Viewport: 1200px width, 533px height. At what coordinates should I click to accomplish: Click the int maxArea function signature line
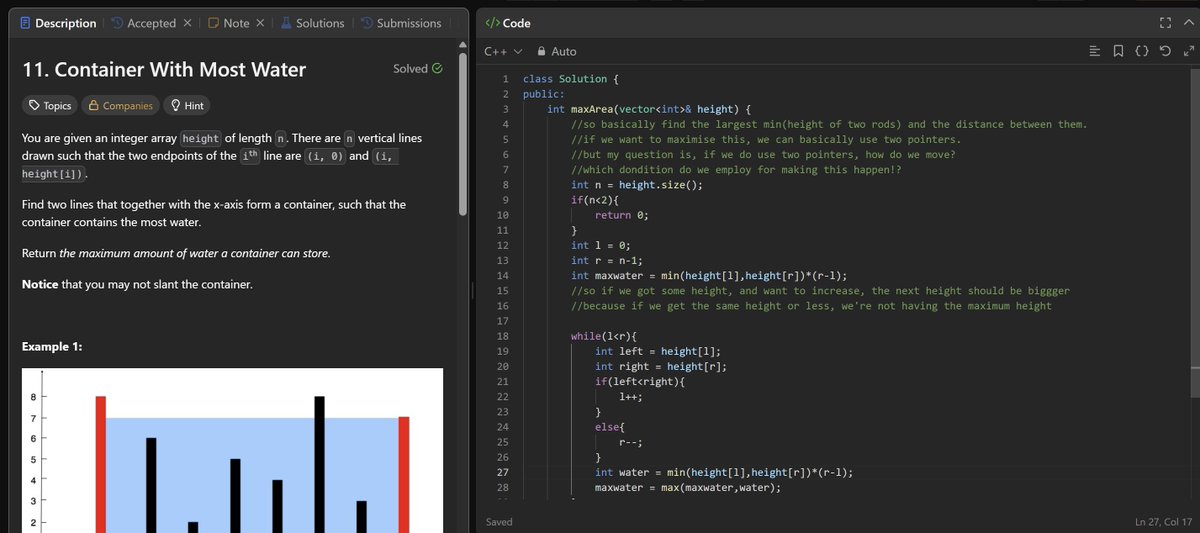pos(649,108)
